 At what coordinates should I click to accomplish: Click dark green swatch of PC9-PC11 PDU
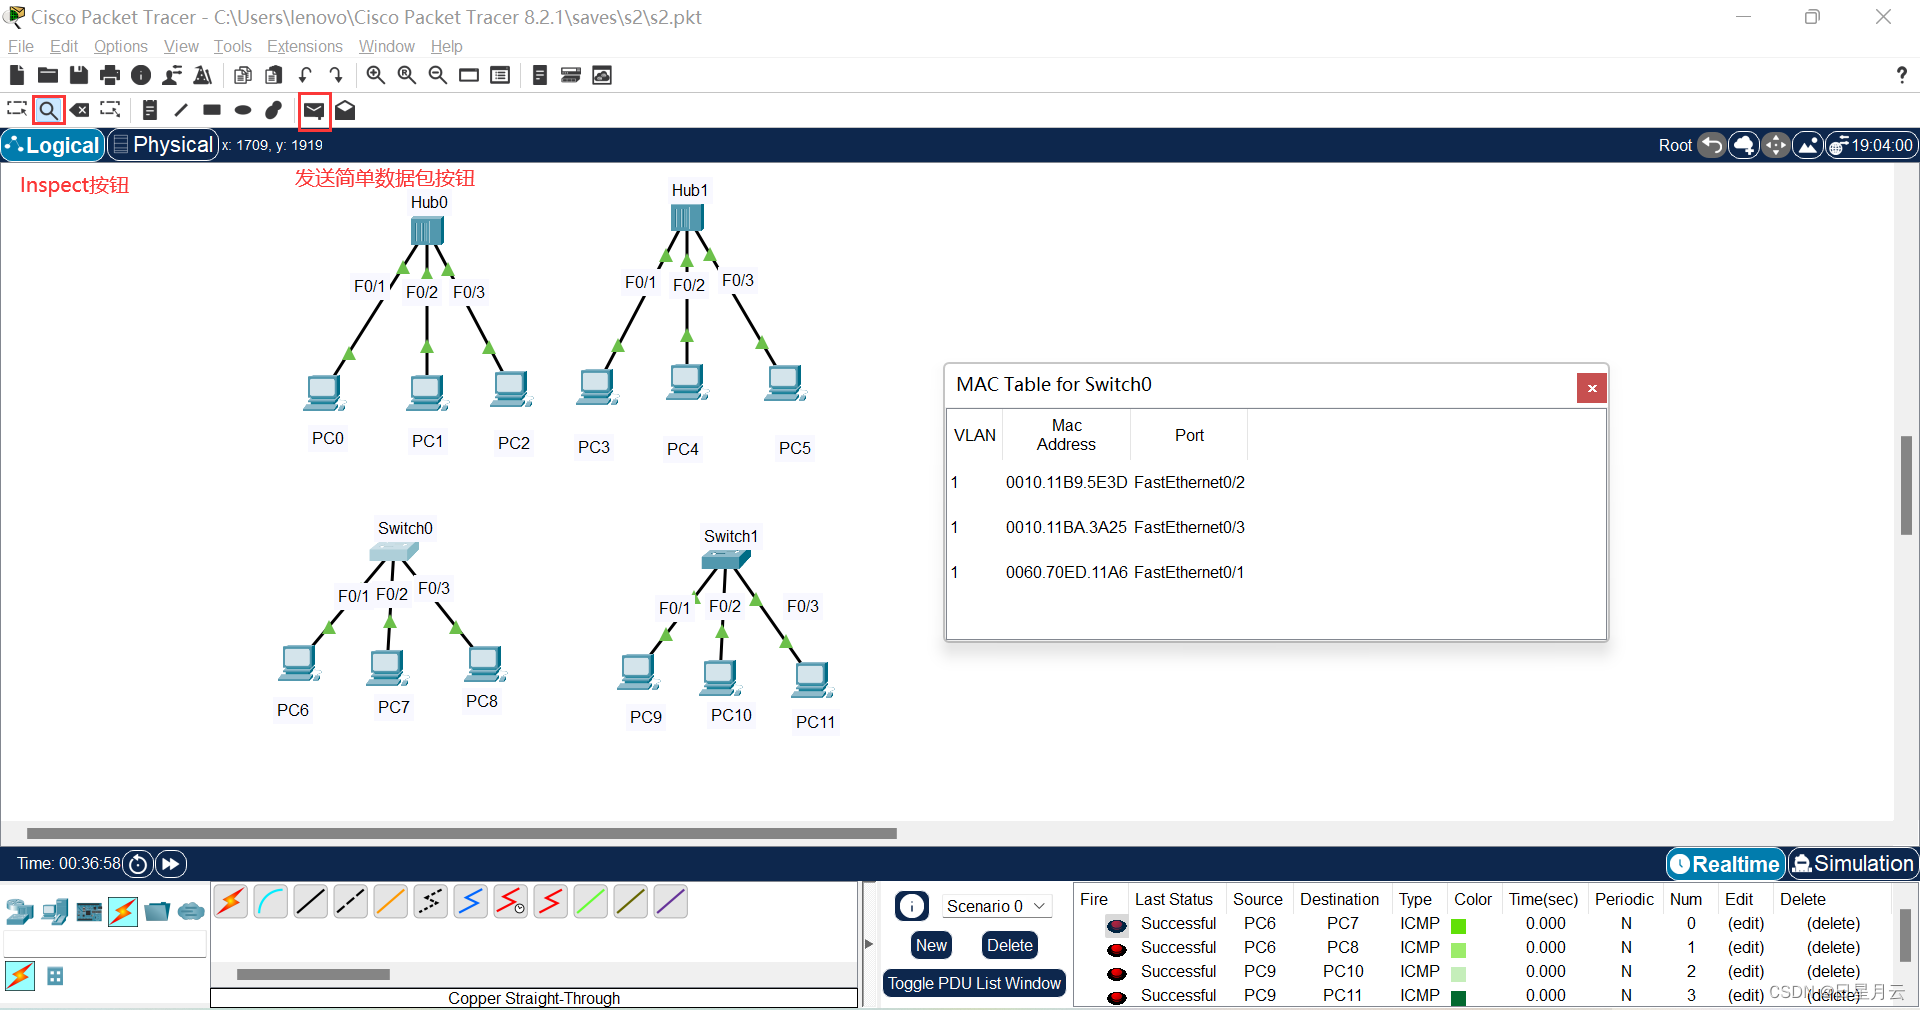1458,998
